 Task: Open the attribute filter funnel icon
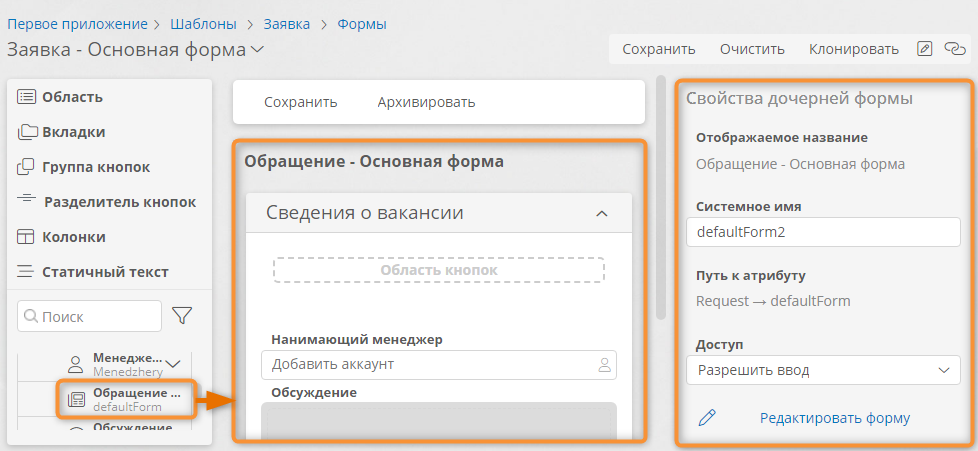[181, 316]
